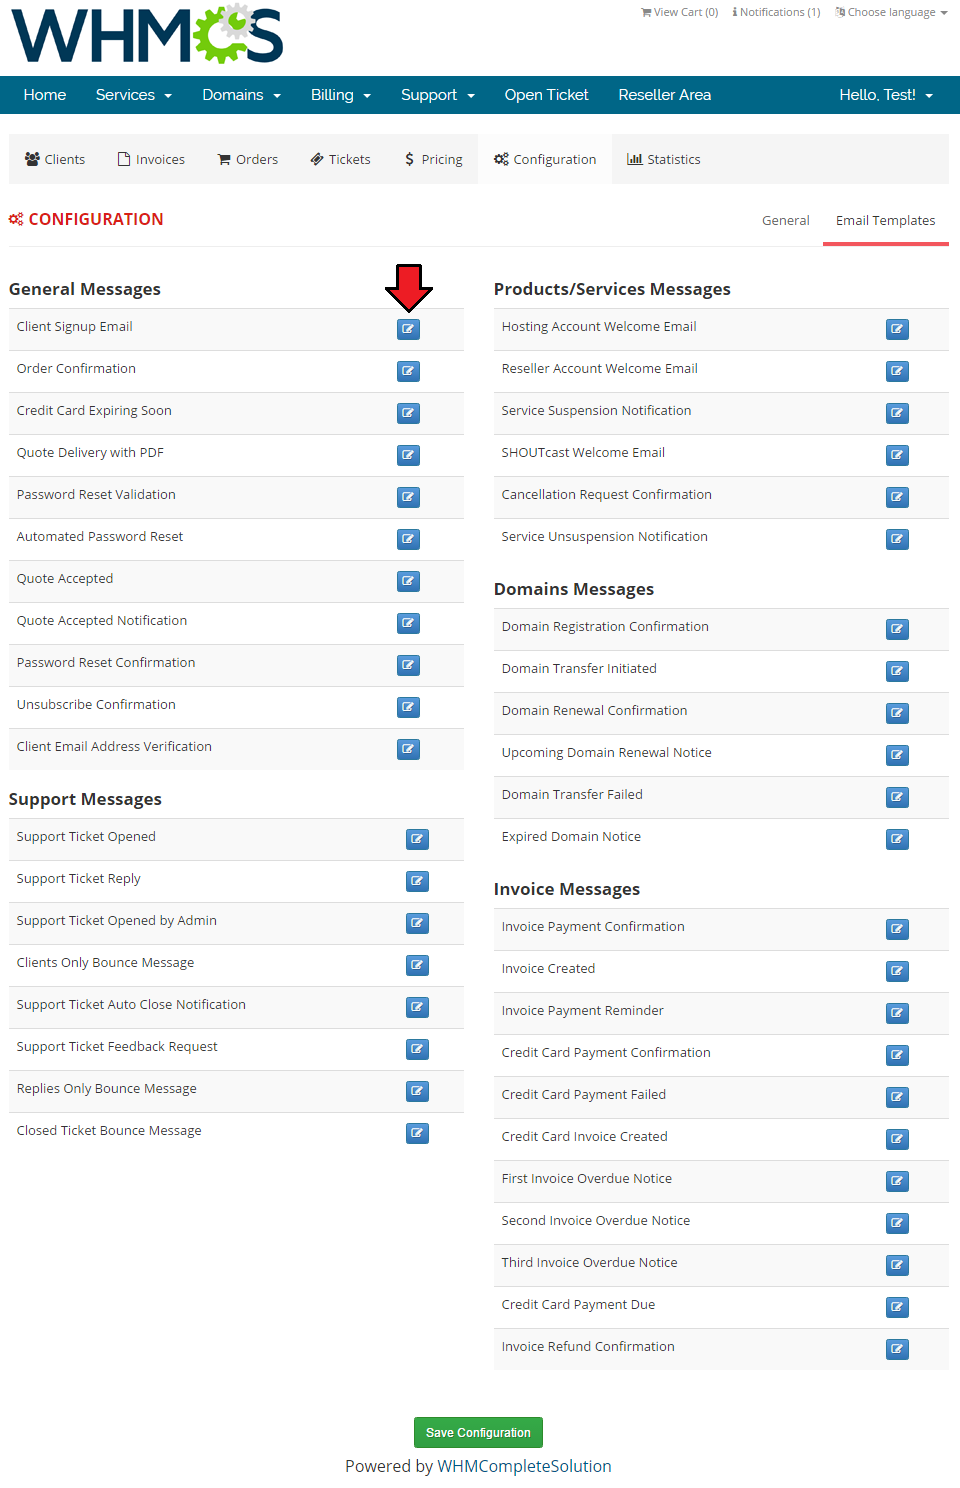Edit Invoice Created email template
This screenshot has width=960, height=1488.
(x=897, y=971)
